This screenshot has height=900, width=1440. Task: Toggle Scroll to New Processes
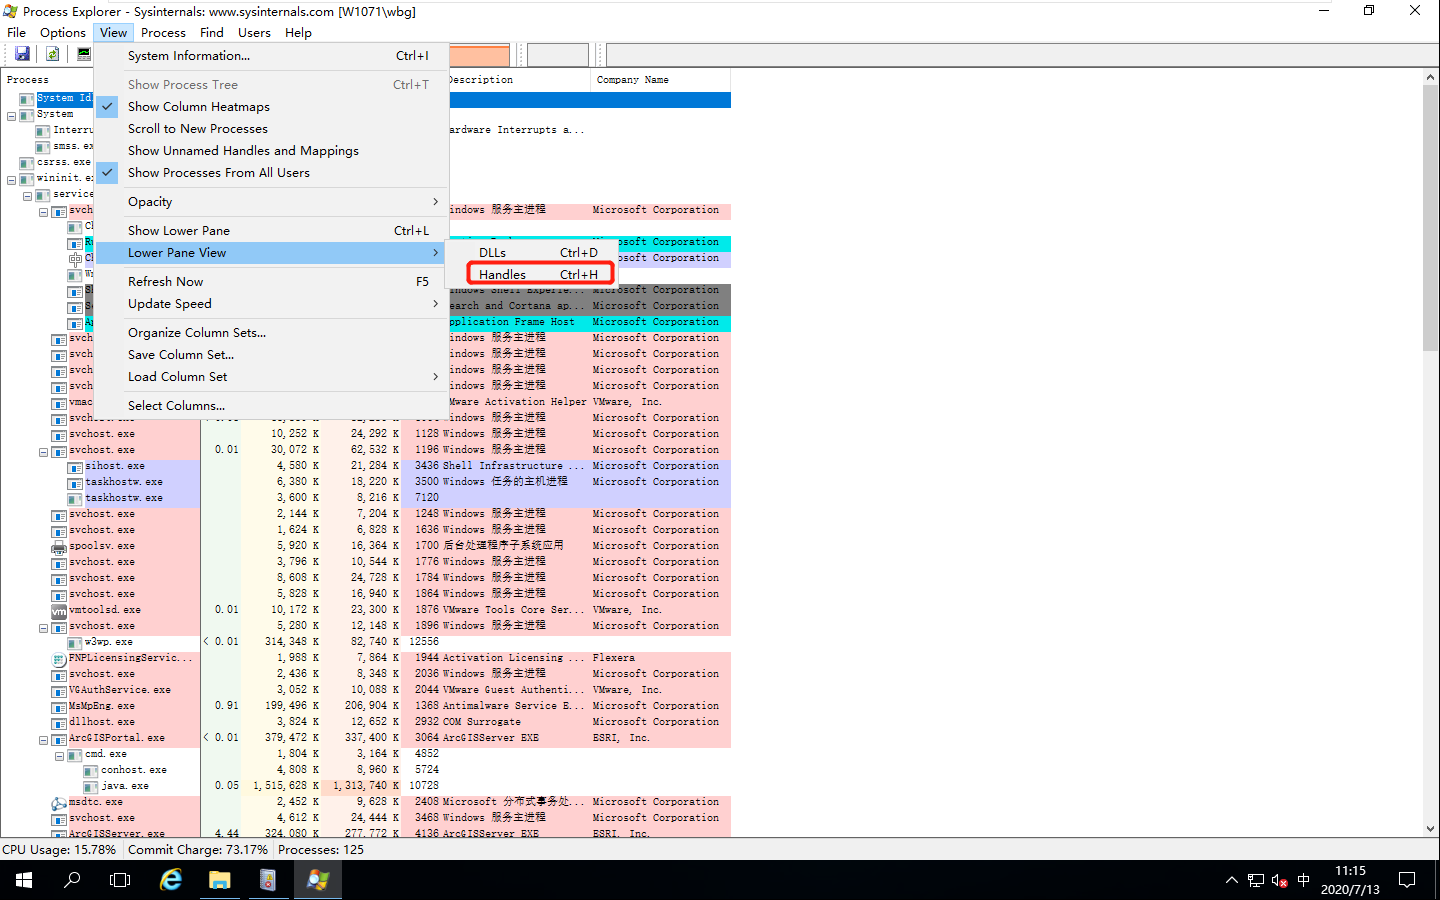pyautogui.click(x=272, y=129)
